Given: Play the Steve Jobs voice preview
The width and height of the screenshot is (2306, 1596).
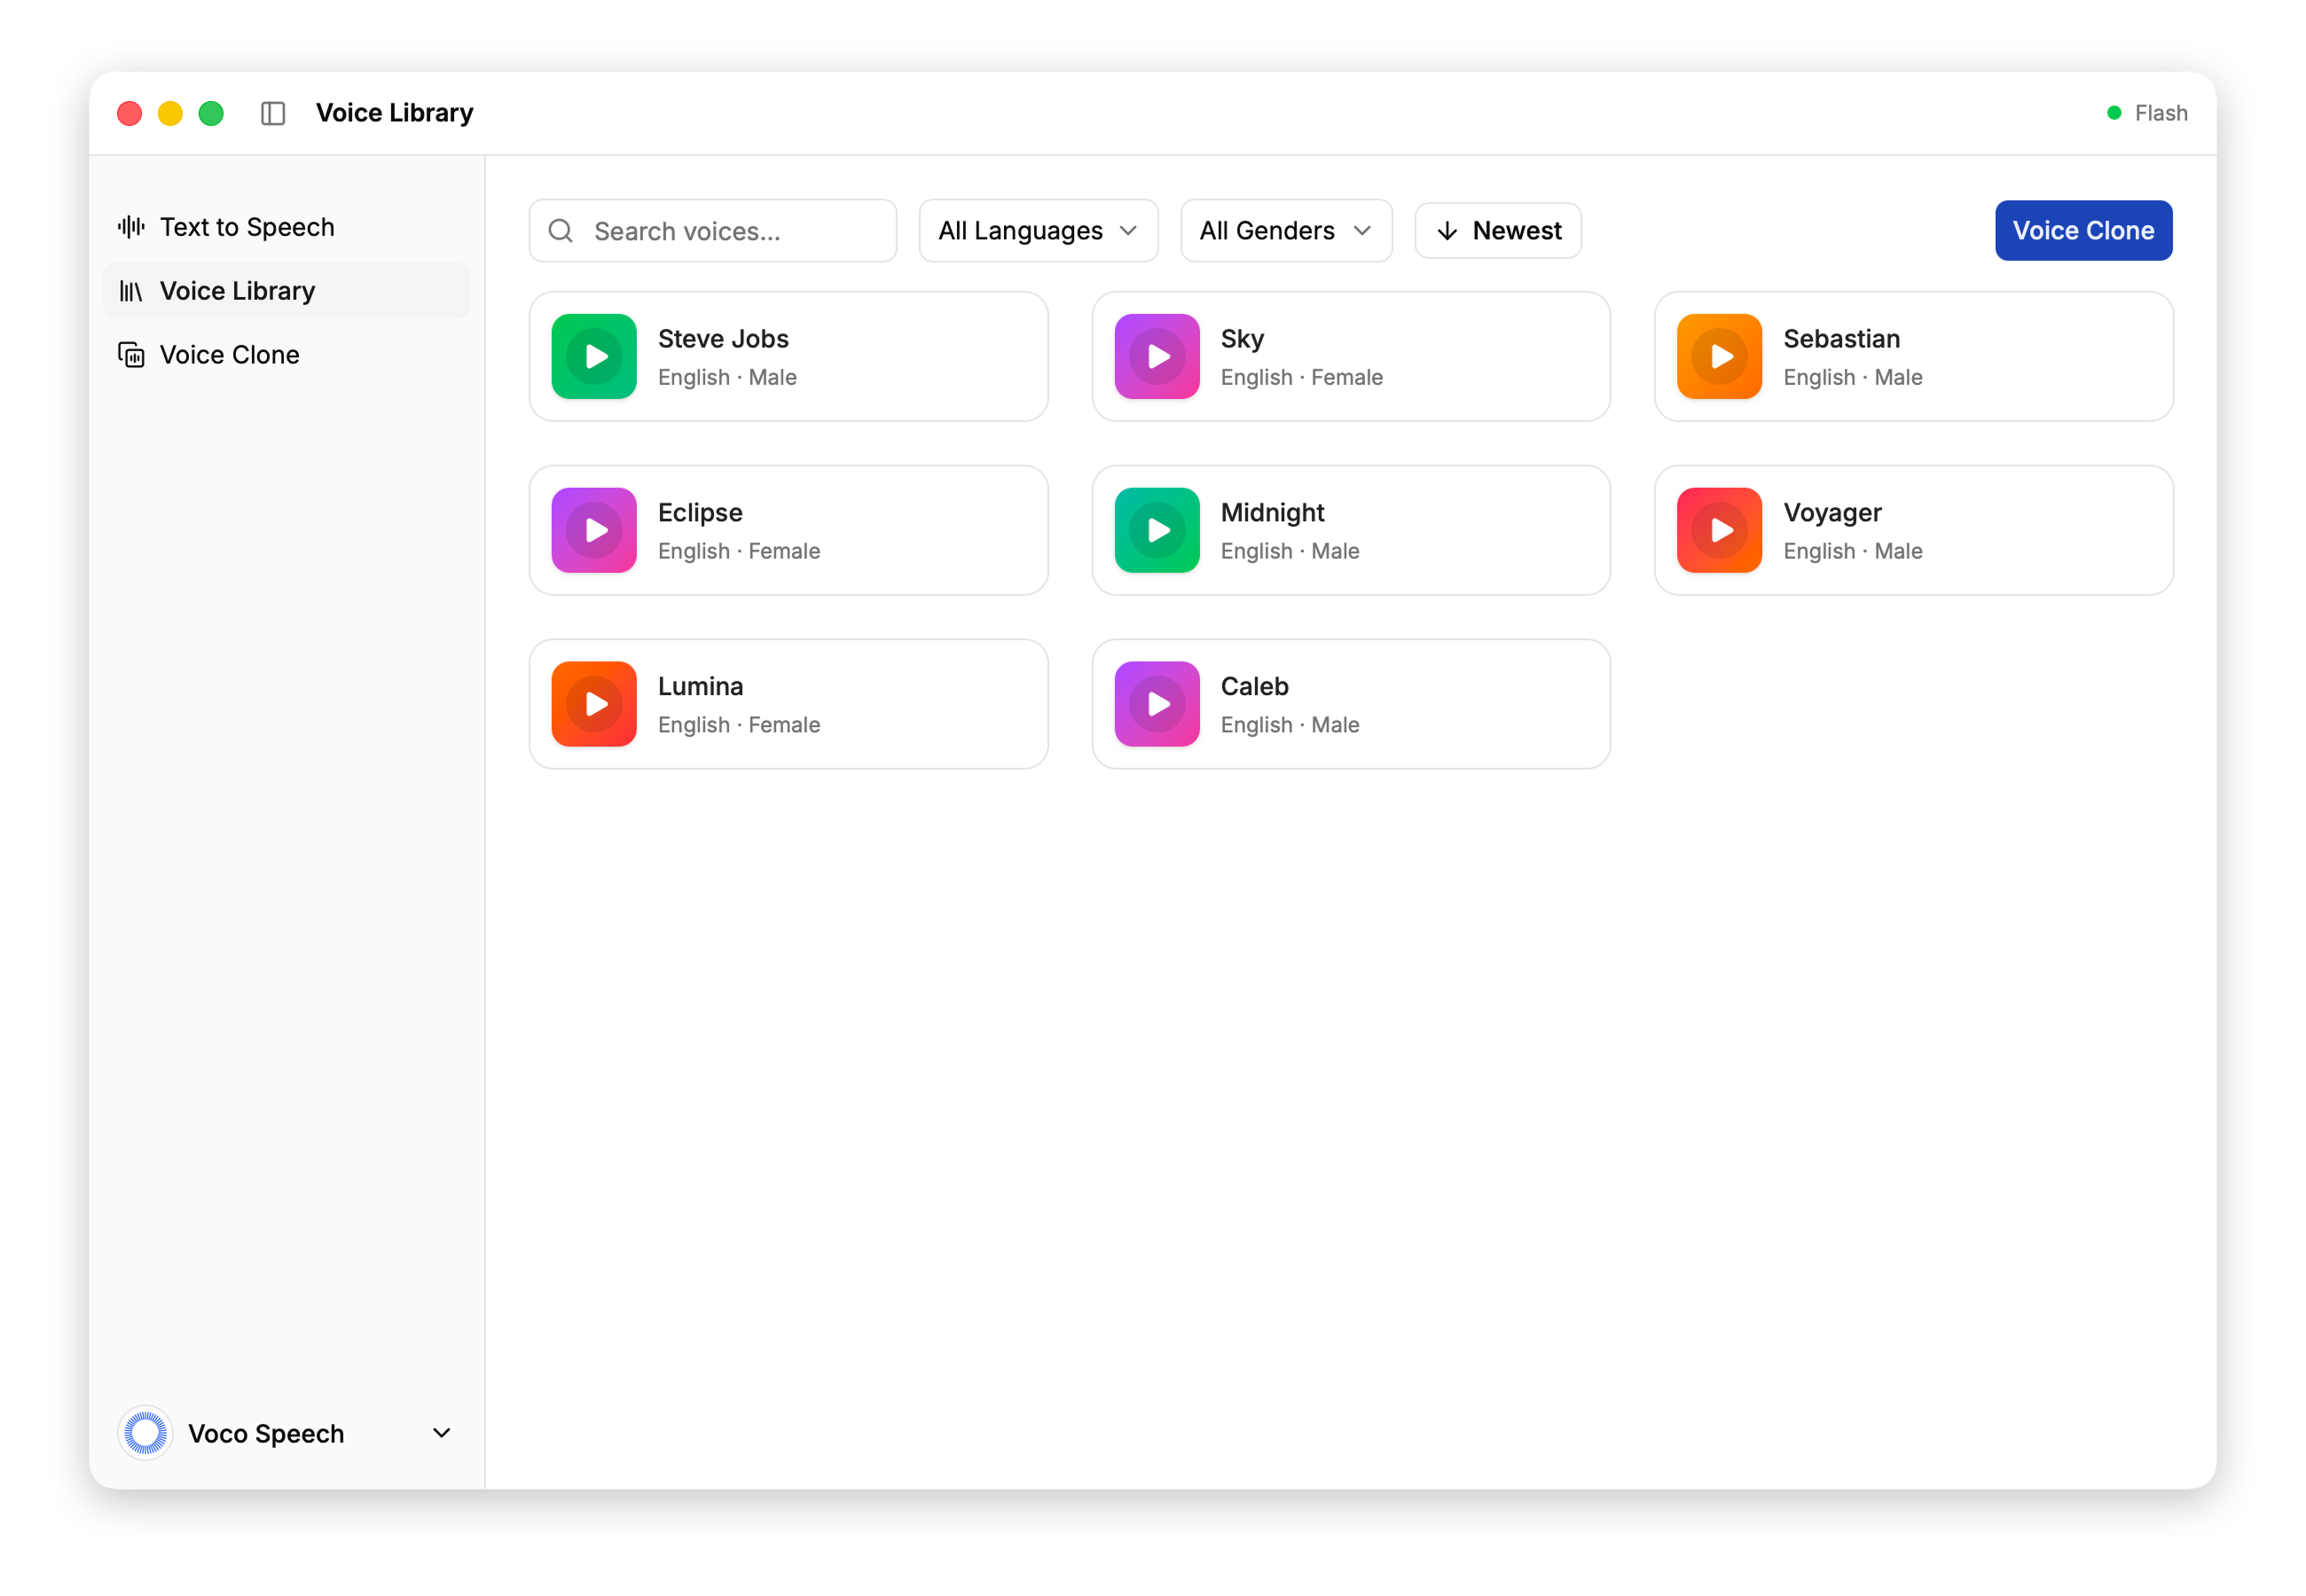Looking at the screenshot, I should pyautogui.click(x=594, y=357).
